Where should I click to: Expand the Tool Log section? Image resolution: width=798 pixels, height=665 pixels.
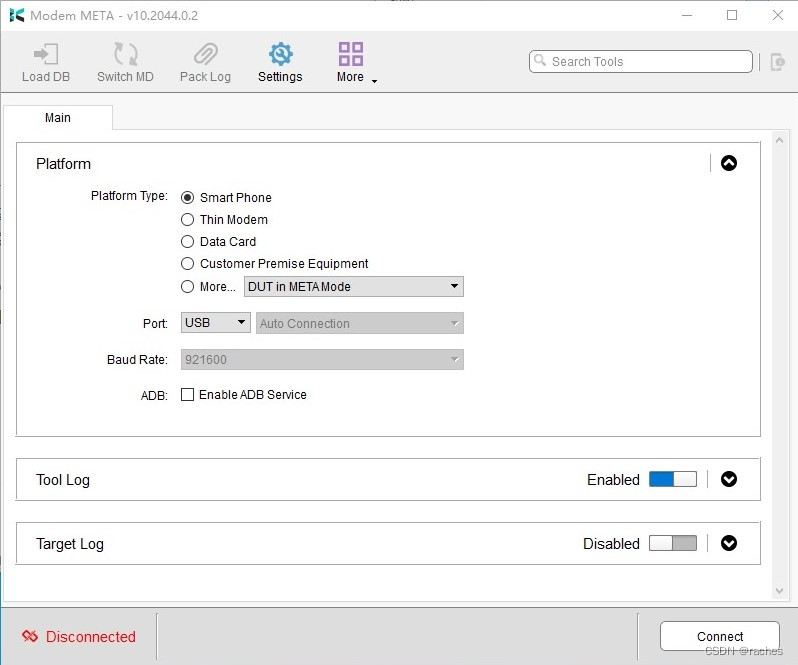click(729, 479)
